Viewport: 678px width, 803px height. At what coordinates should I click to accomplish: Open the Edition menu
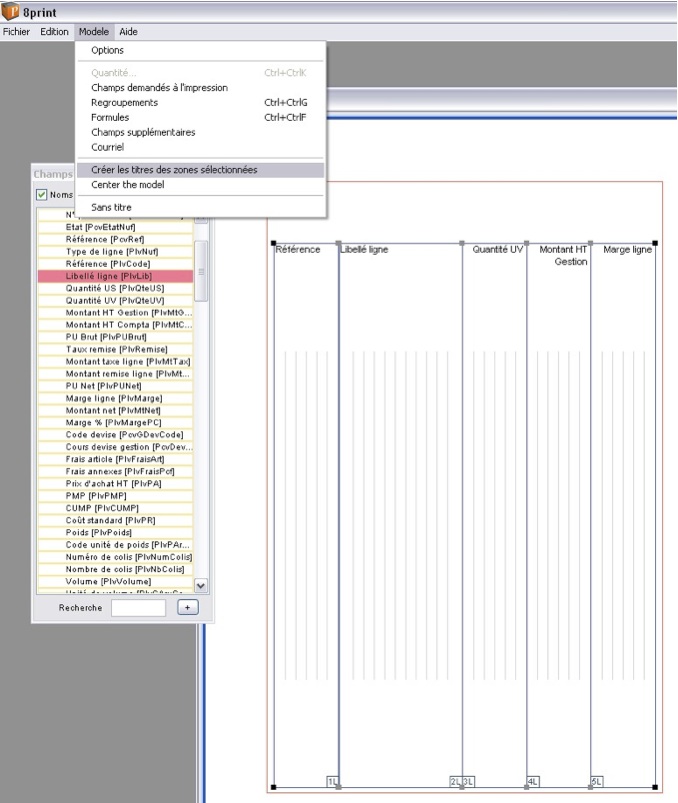click(54, 32)
